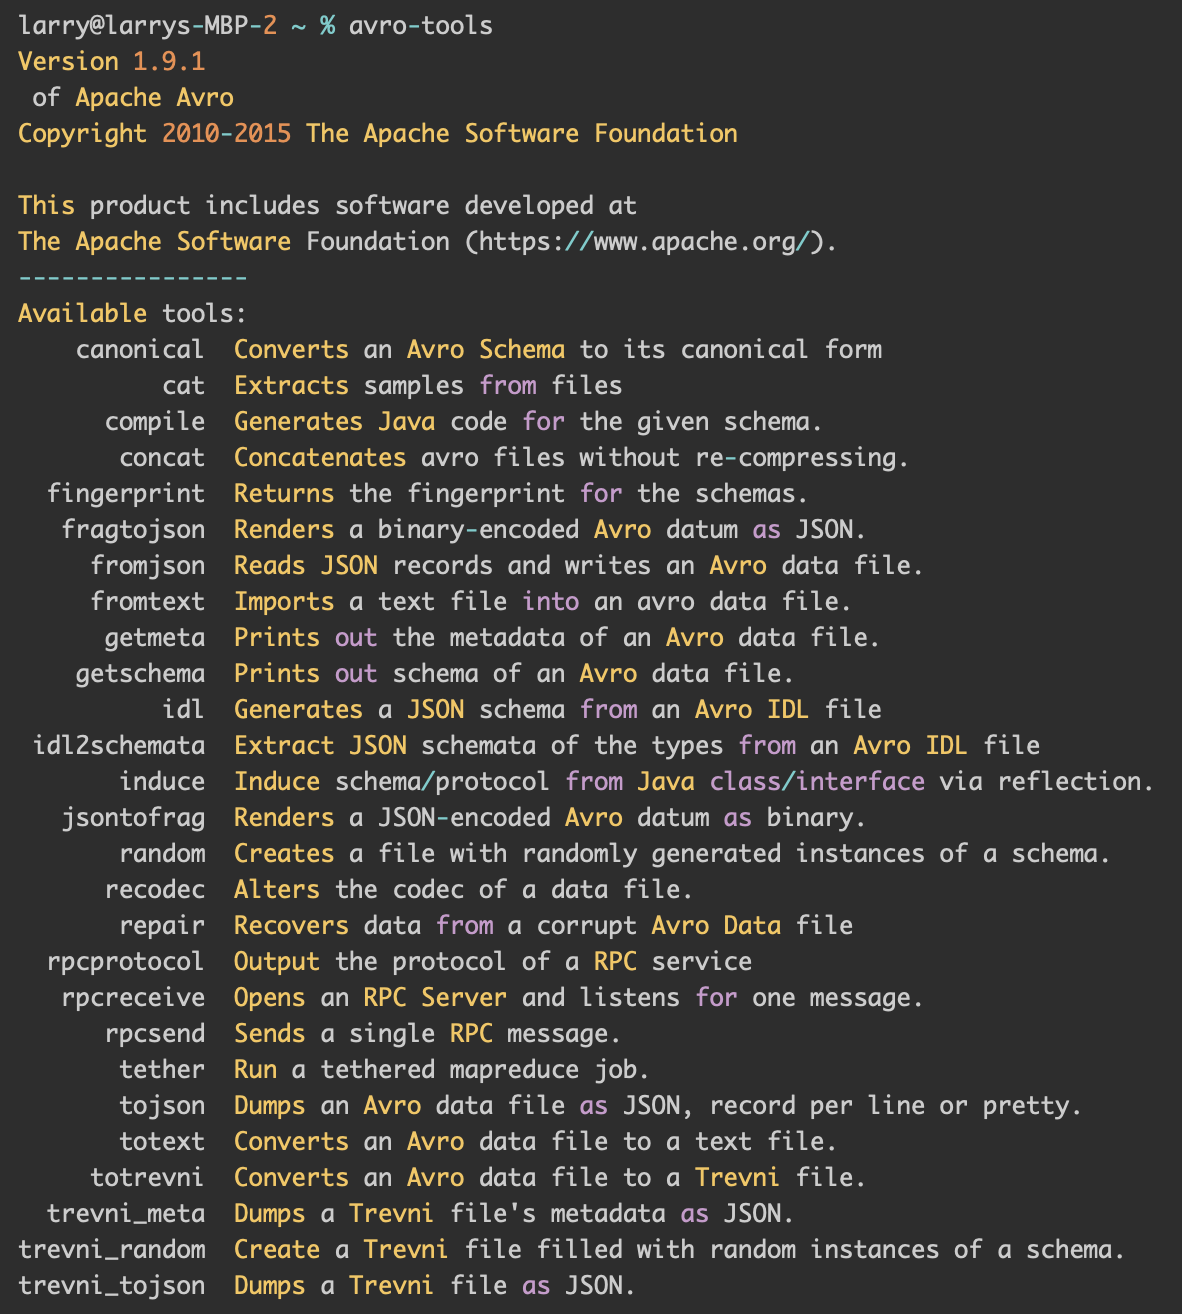
Task: Click the typed 'avro-tools' command
Action: pyautogui.click(x=421, y=25)
